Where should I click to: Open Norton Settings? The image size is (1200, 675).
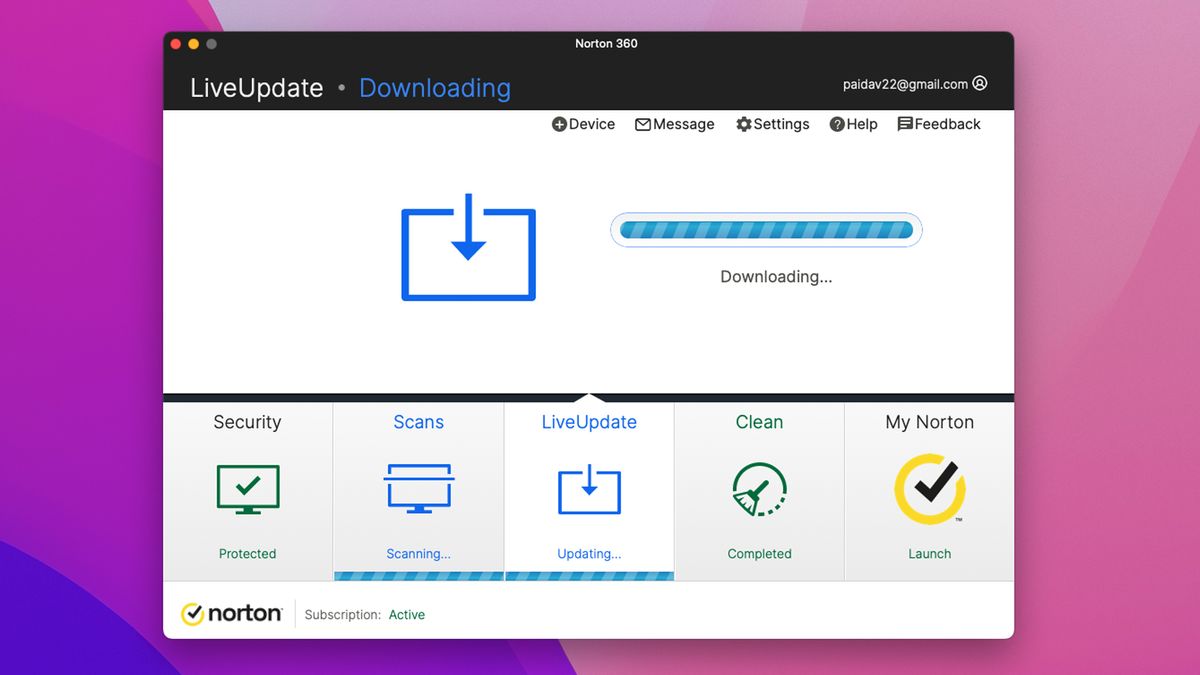[x=772, y=124]
